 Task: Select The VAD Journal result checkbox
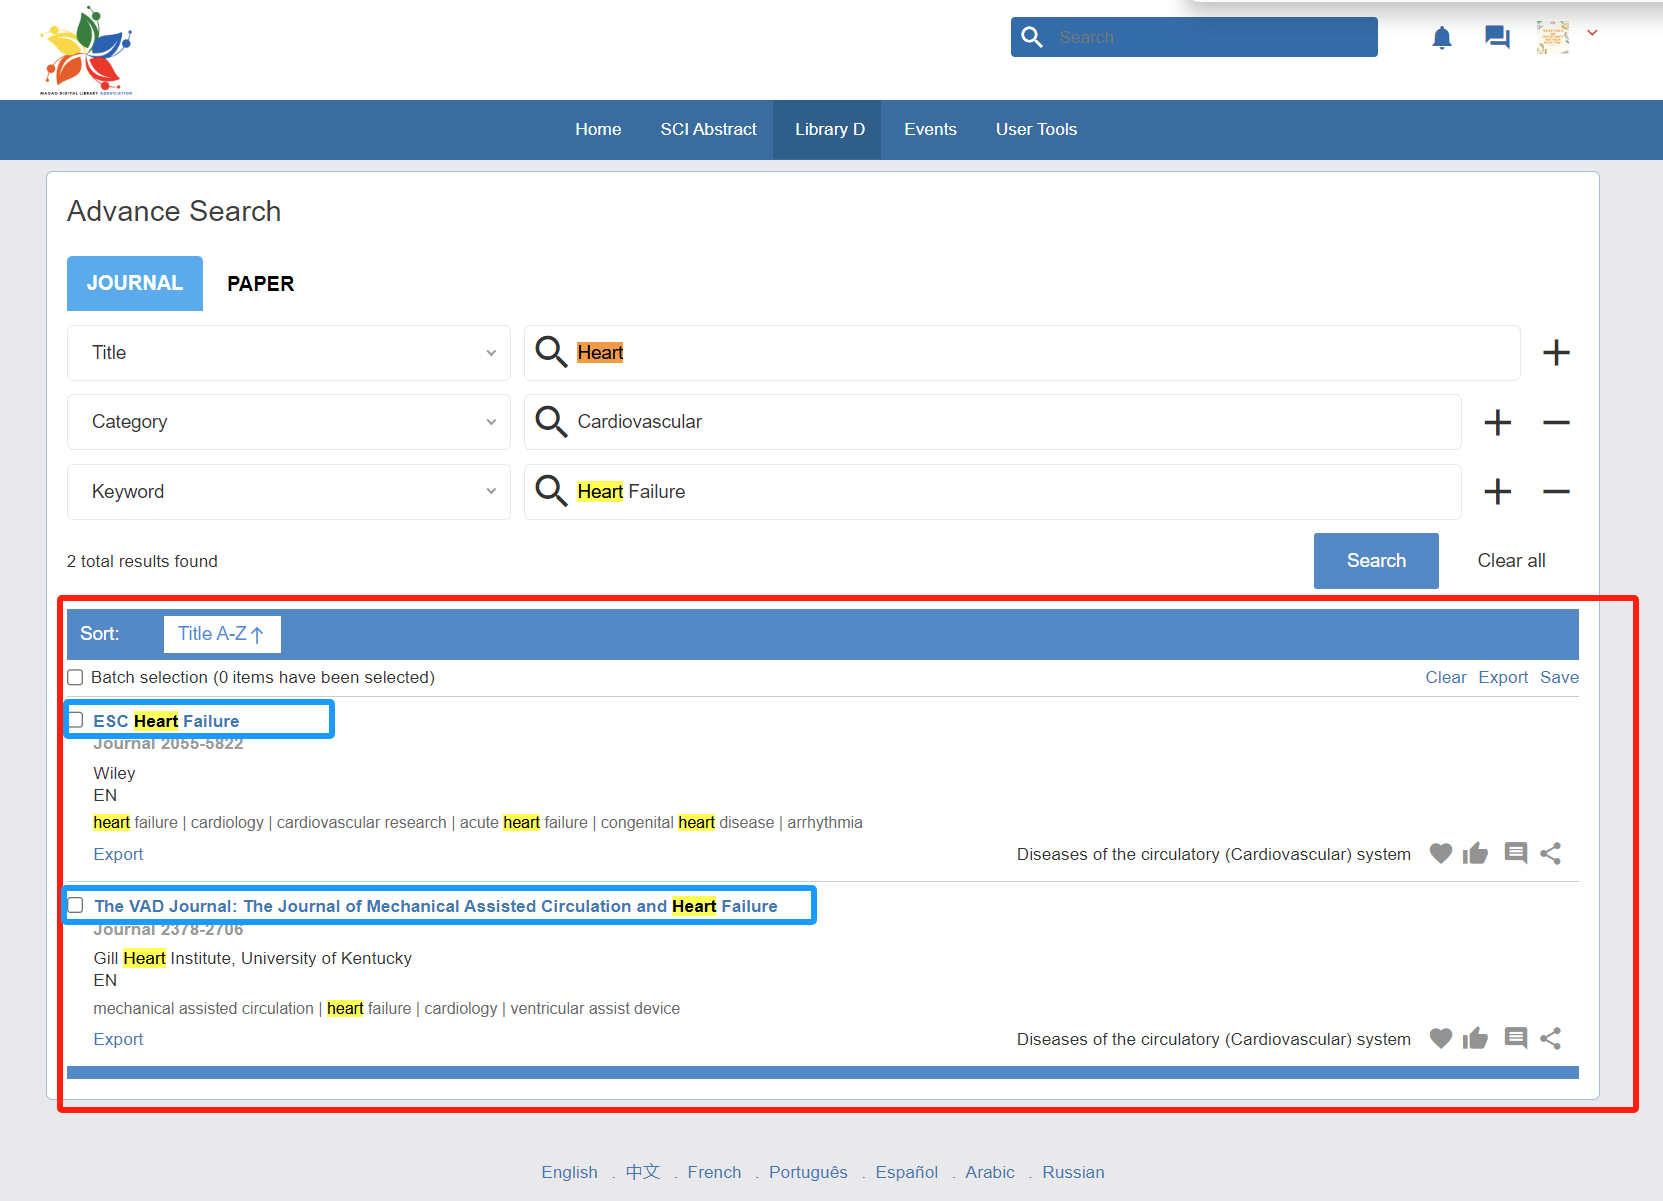click(76, 906)
